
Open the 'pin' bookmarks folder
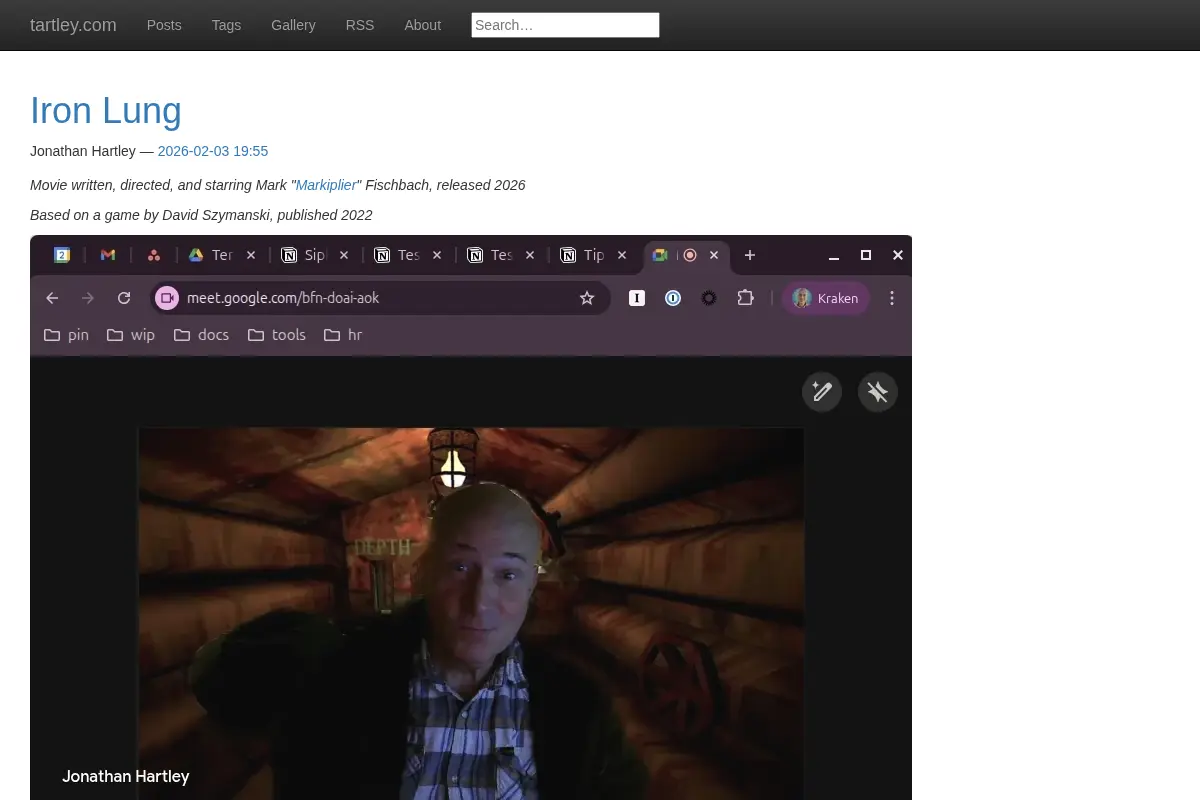[x=66, y=335]
